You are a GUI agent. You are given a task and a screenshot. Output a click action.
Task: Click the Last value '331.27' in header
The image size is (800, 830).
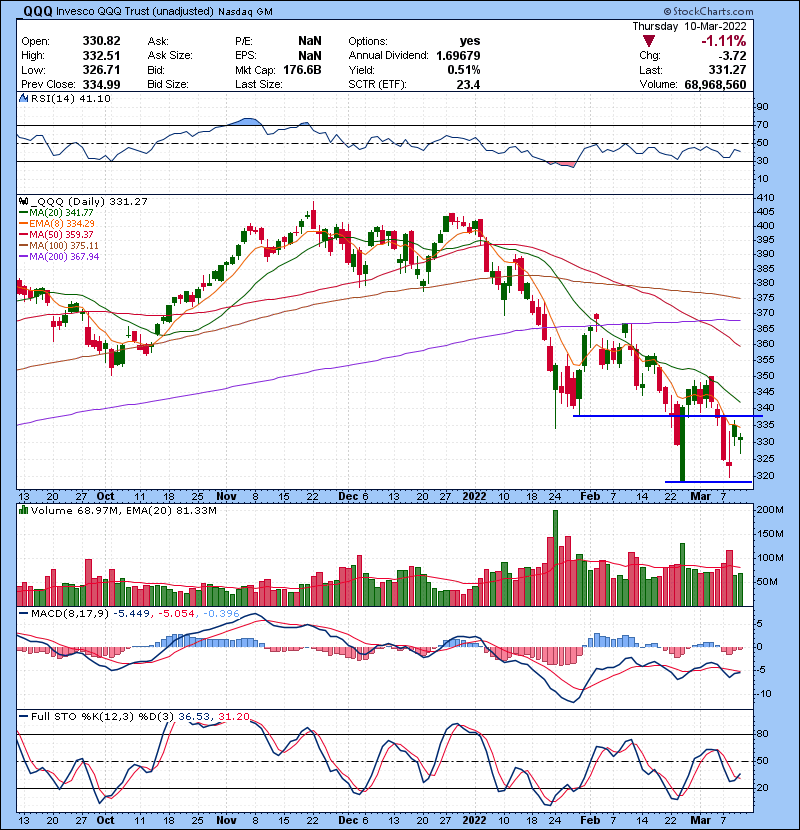coord(727,70)
